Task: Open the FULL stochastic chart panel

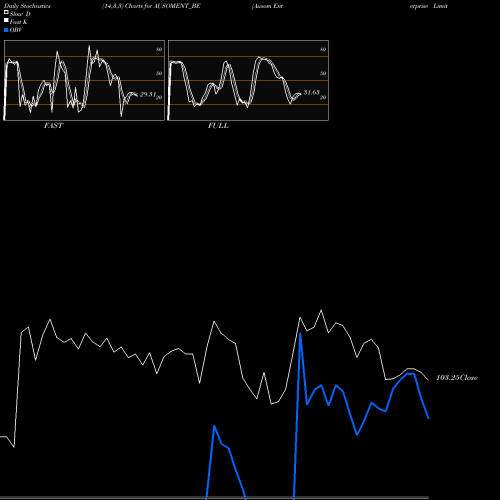Action: coord(248,80)
